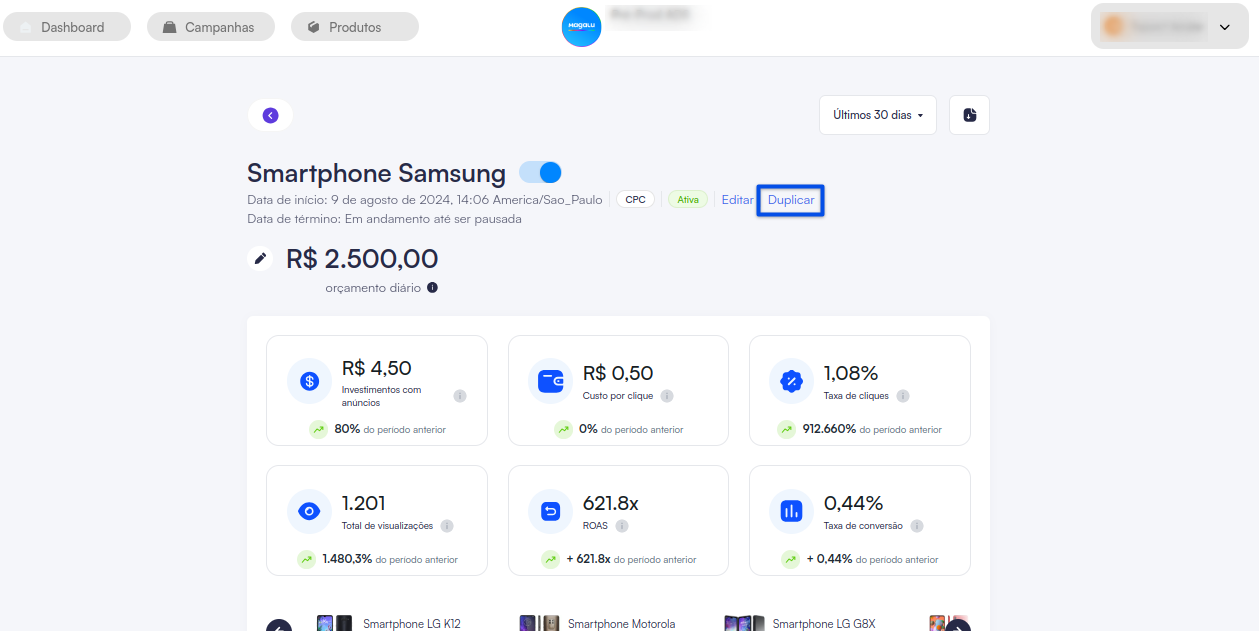1259x631 pixels.
Task: Click the R$ 4,50 investment value
Action: pos(377,368)
